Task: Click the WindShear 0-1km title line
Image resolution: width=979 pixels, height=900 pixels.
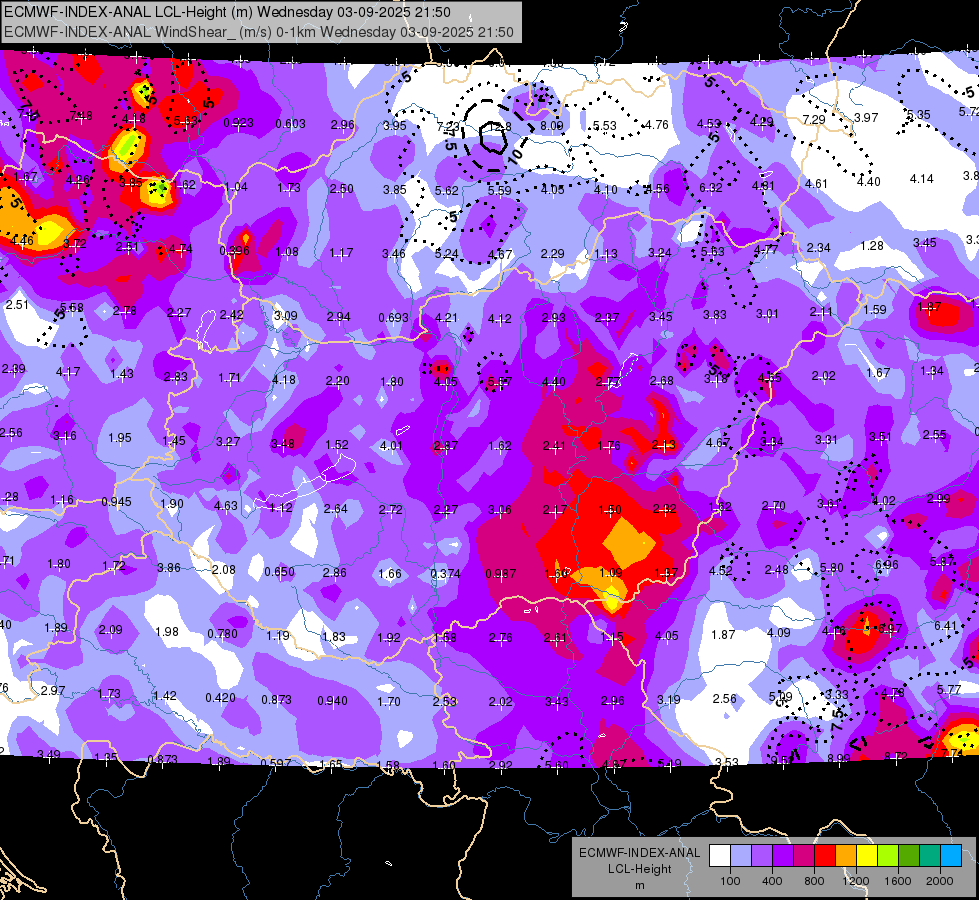Action: [258, 32]
